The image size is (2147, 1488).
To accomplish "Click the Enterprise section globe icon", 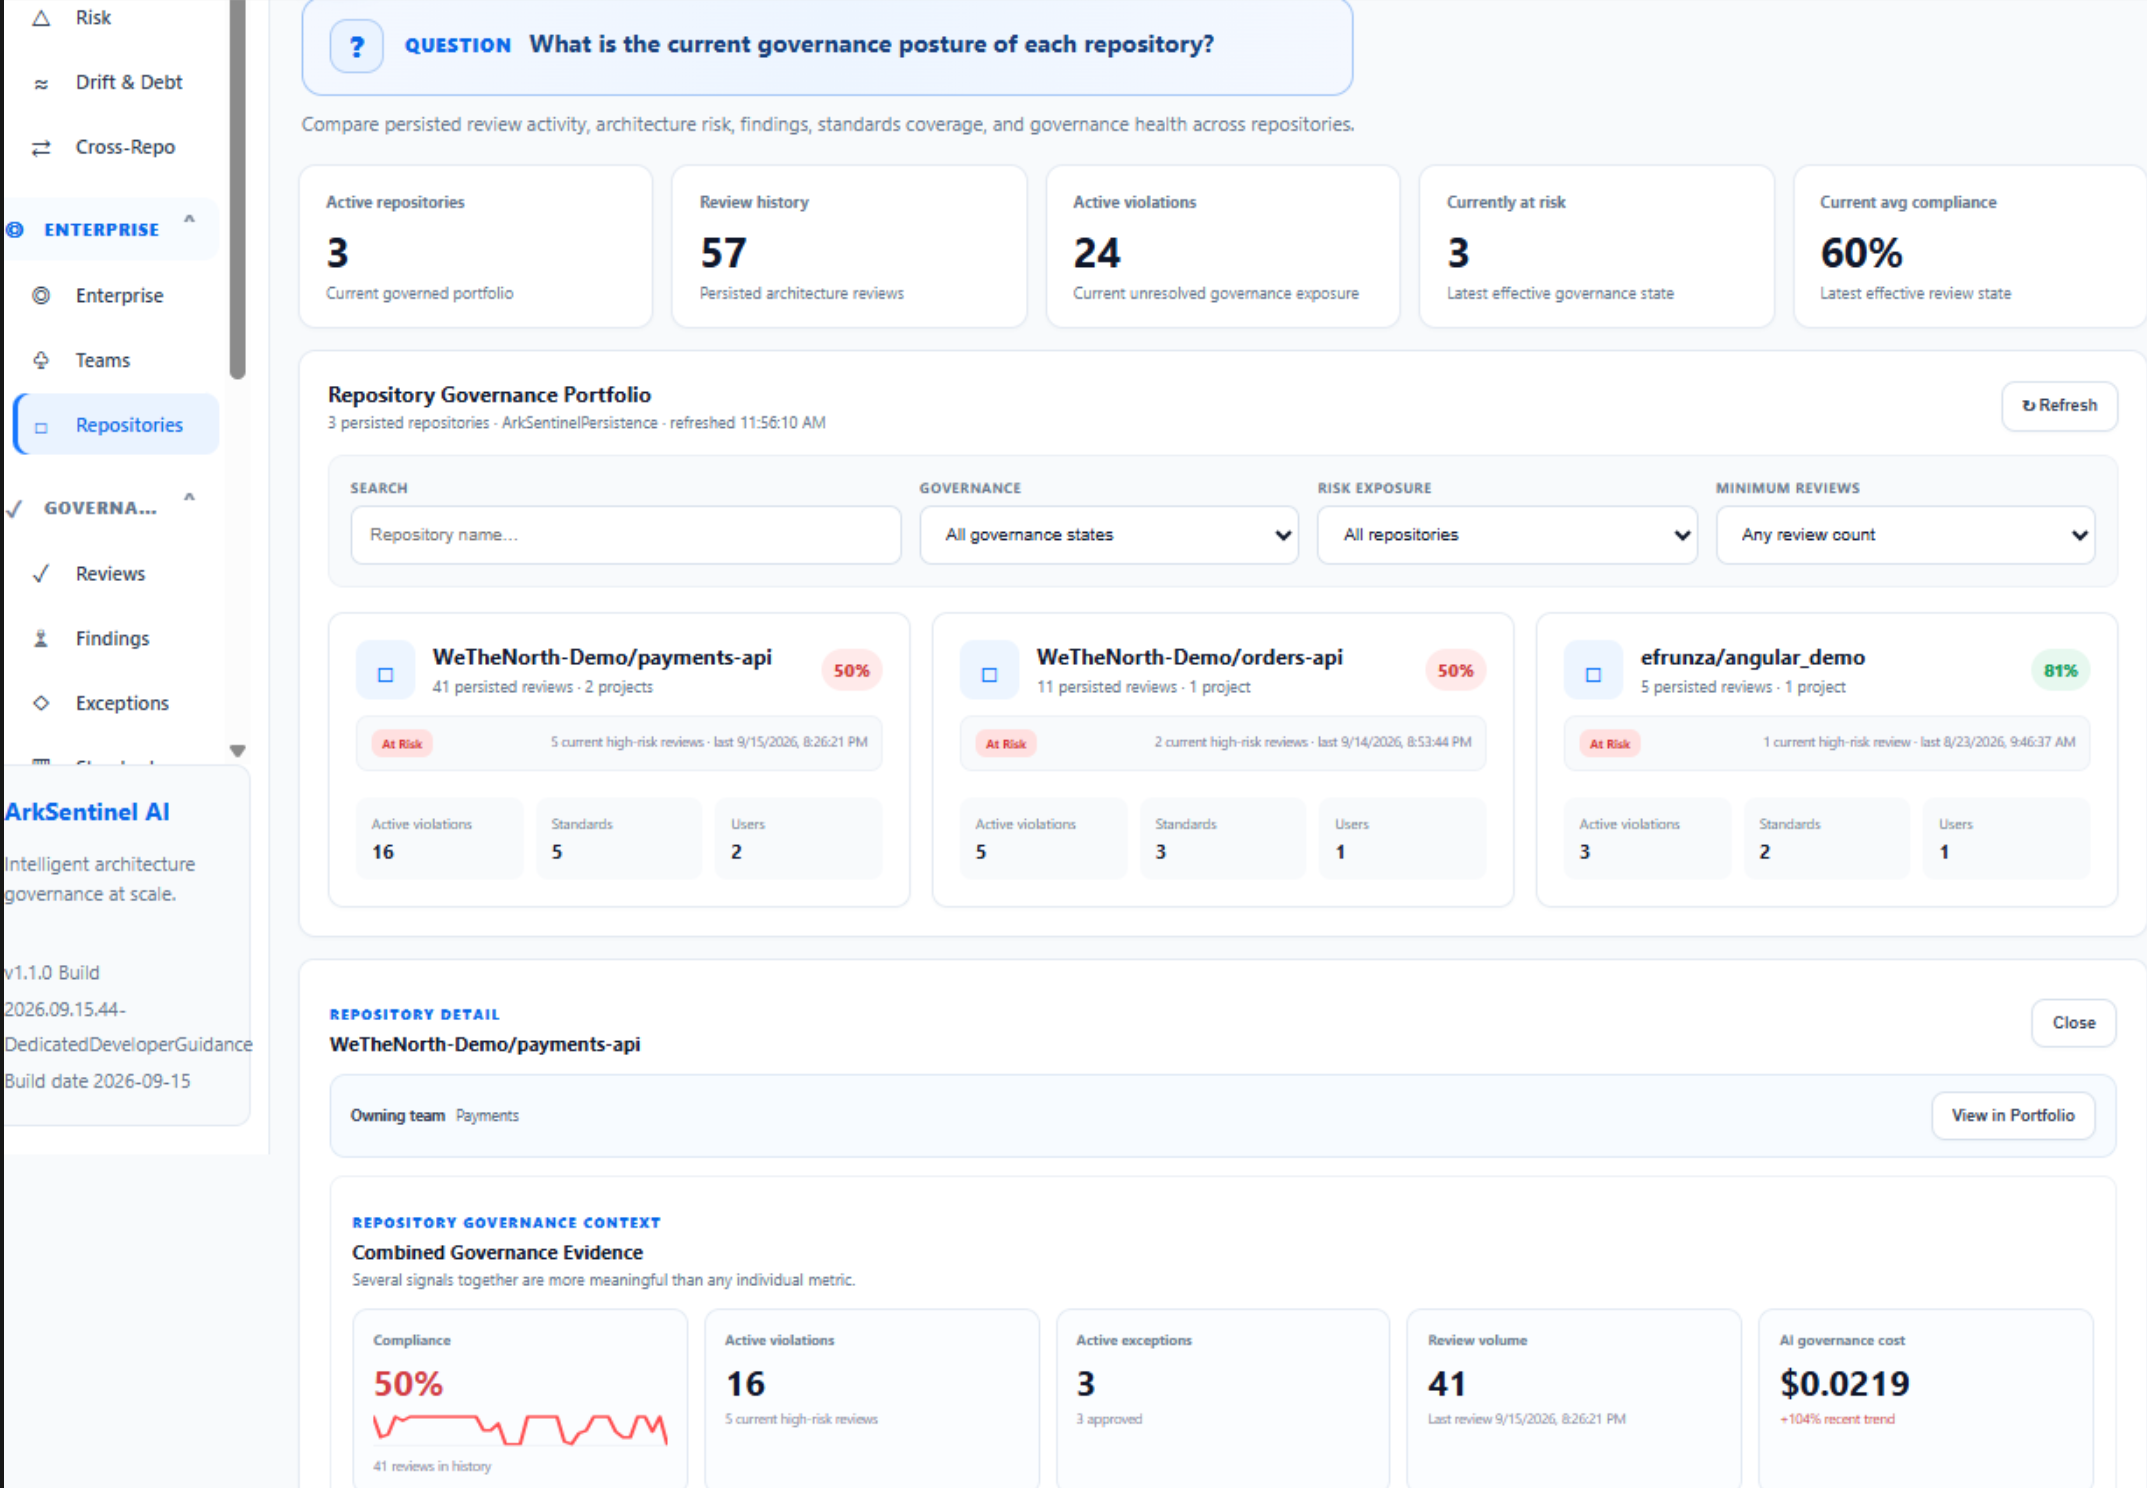I will 15,230.
